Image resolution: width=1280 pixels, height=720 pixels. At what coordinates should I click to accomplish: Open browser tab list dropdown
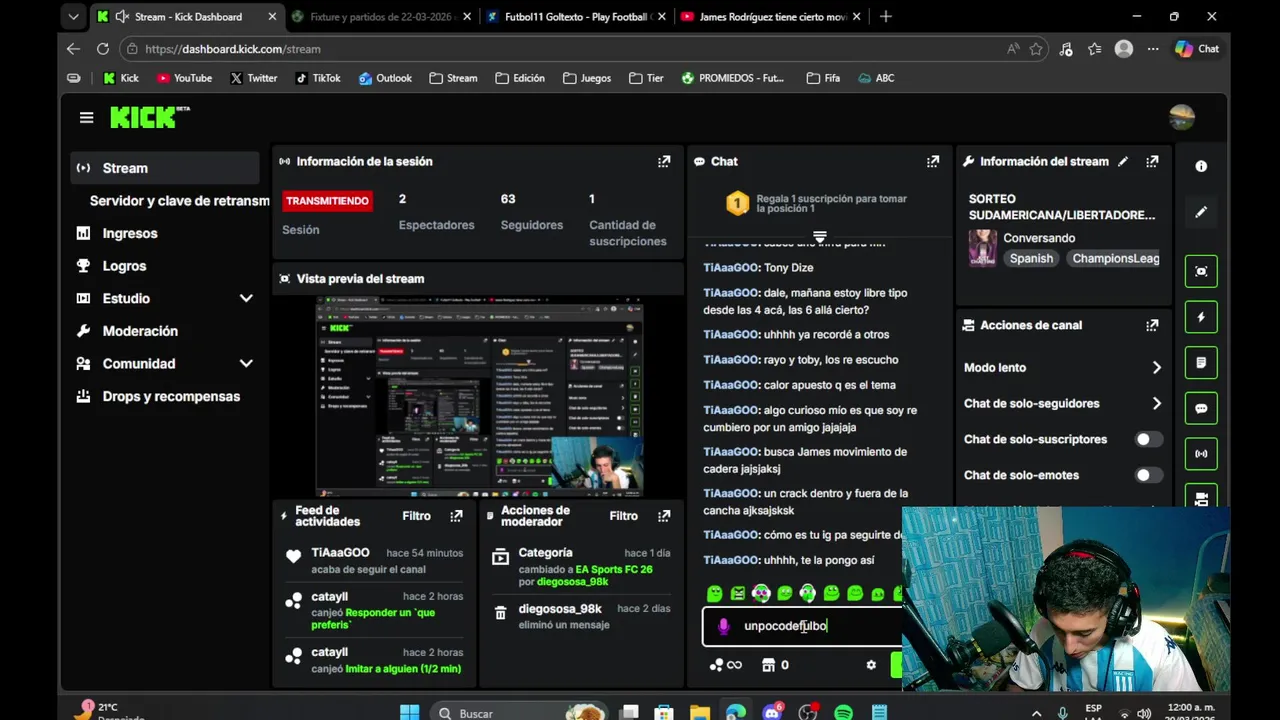(73, 17)
